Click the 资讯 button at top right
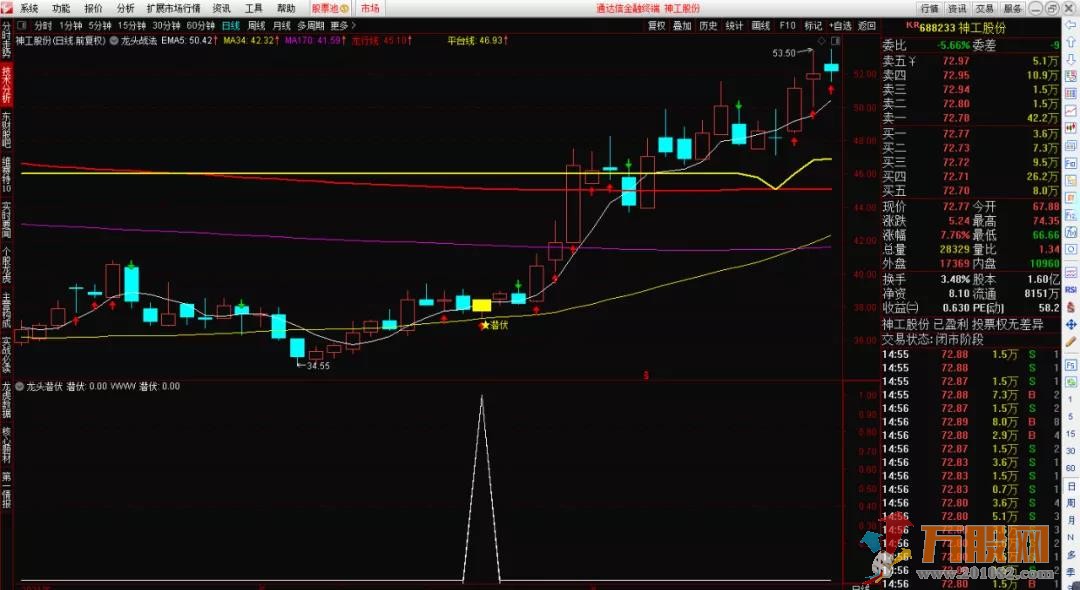The width and height of the screenshot is (1080, 590). (x=957, y=8)
